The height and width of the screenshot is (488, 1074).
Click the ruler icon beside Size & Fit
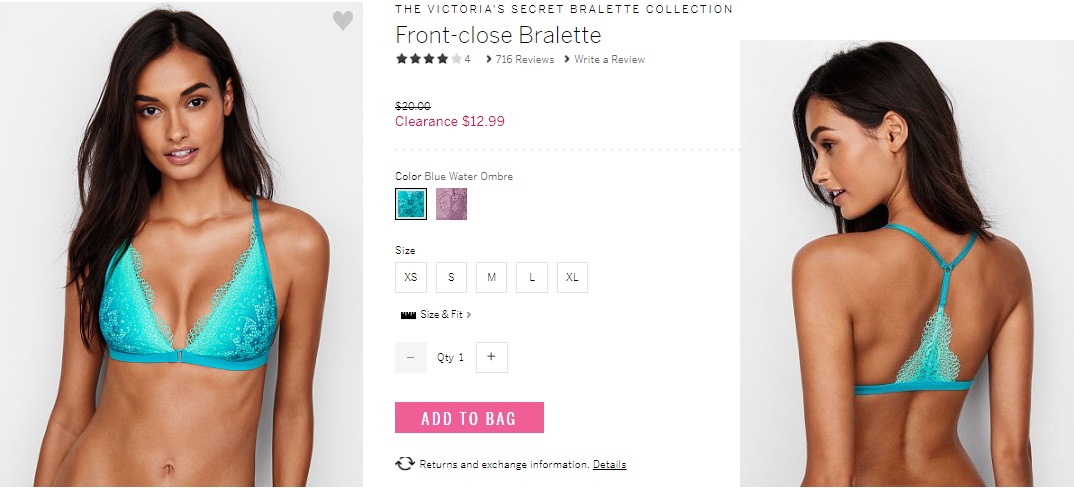click(407, 315)
